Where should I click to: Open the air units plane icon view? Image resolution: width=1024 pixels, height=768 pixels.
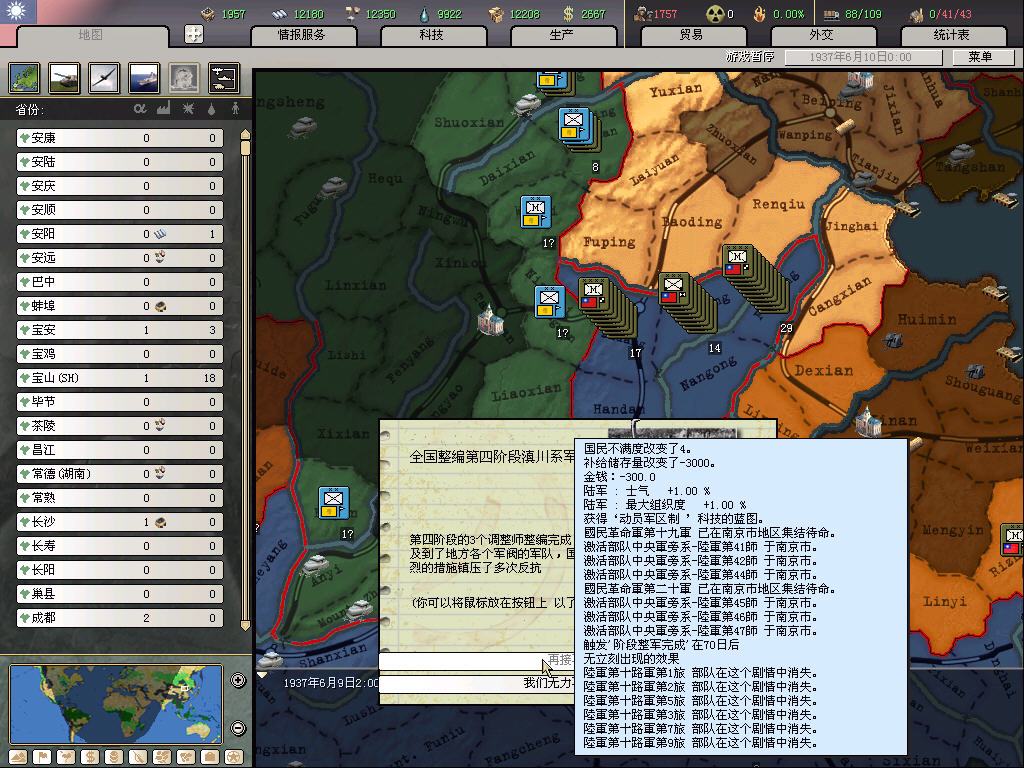click(x=104, y=77)
